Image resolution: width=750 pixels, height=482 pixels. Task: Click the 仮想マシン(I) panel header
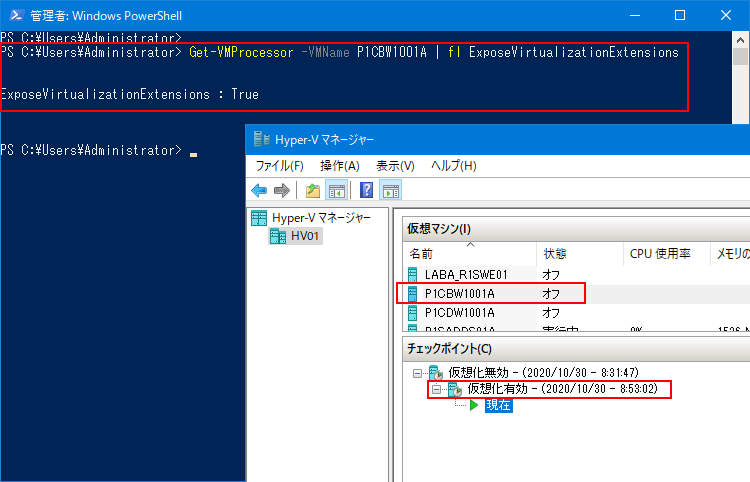[576, 229]
